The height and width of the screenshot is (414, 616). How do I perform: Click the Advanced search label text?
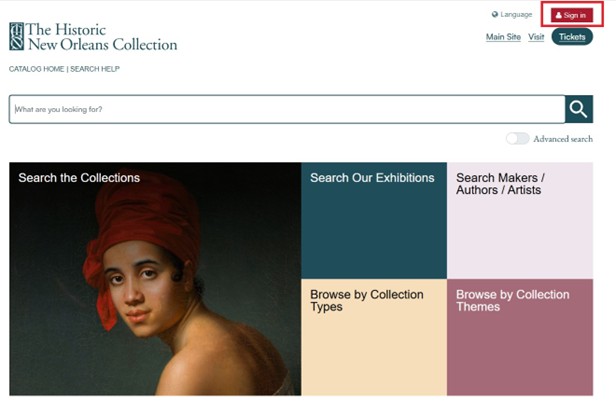click(563, 139)
